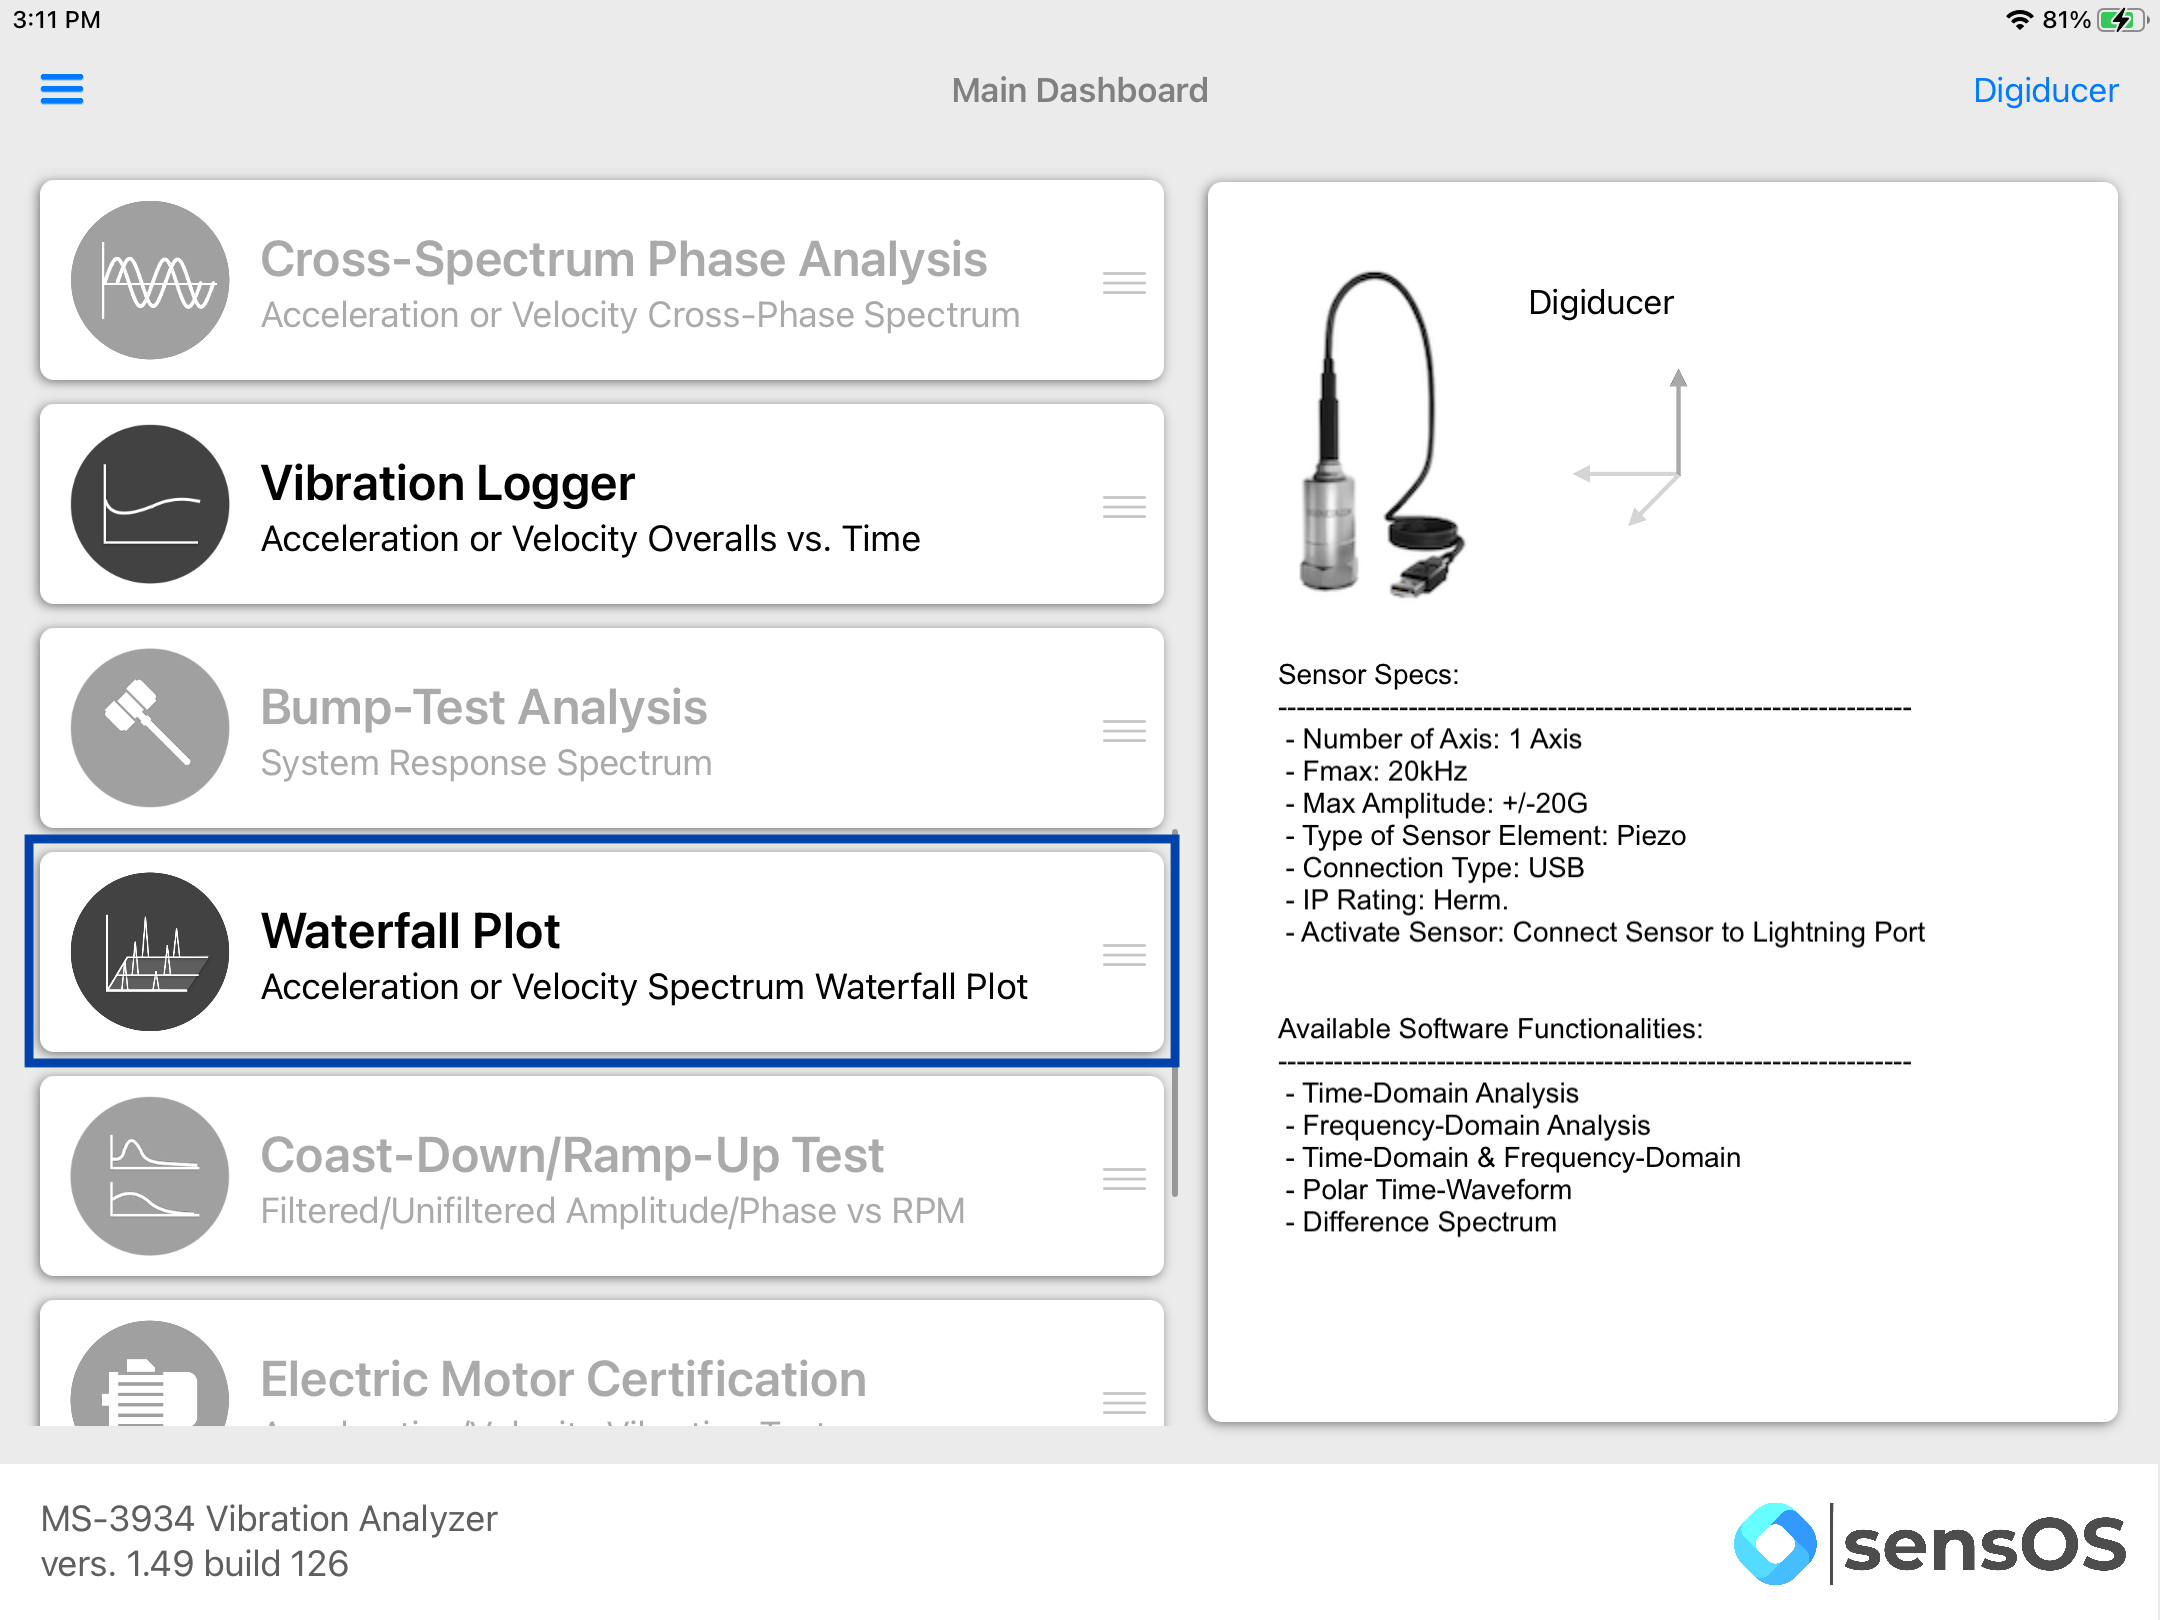
Task: Select Cross-Spectrum Phase Analysis title
Action: [624, 260]
